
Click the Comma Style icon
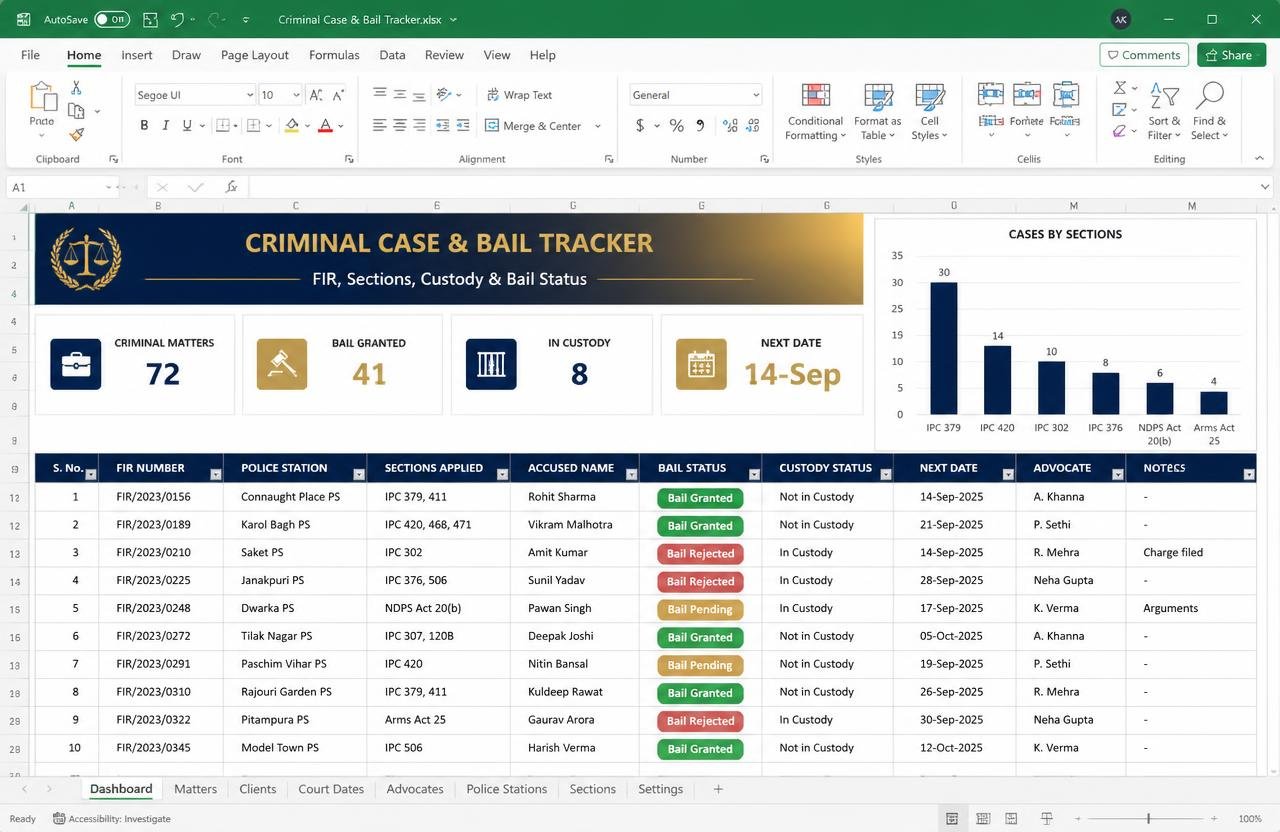pos(700,126)
